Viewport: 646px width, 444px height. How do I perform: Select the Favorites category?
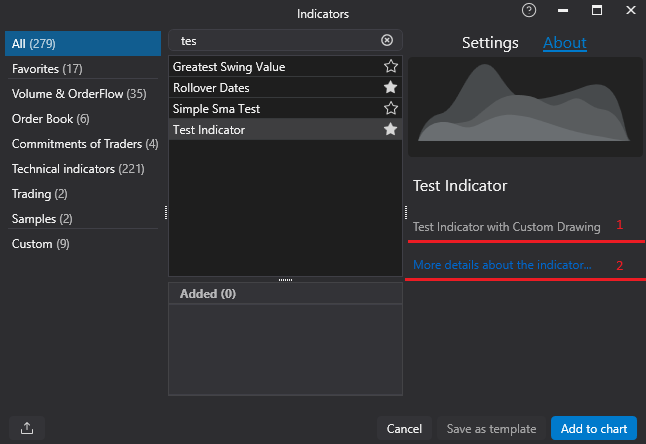click(x=47, y=69)
